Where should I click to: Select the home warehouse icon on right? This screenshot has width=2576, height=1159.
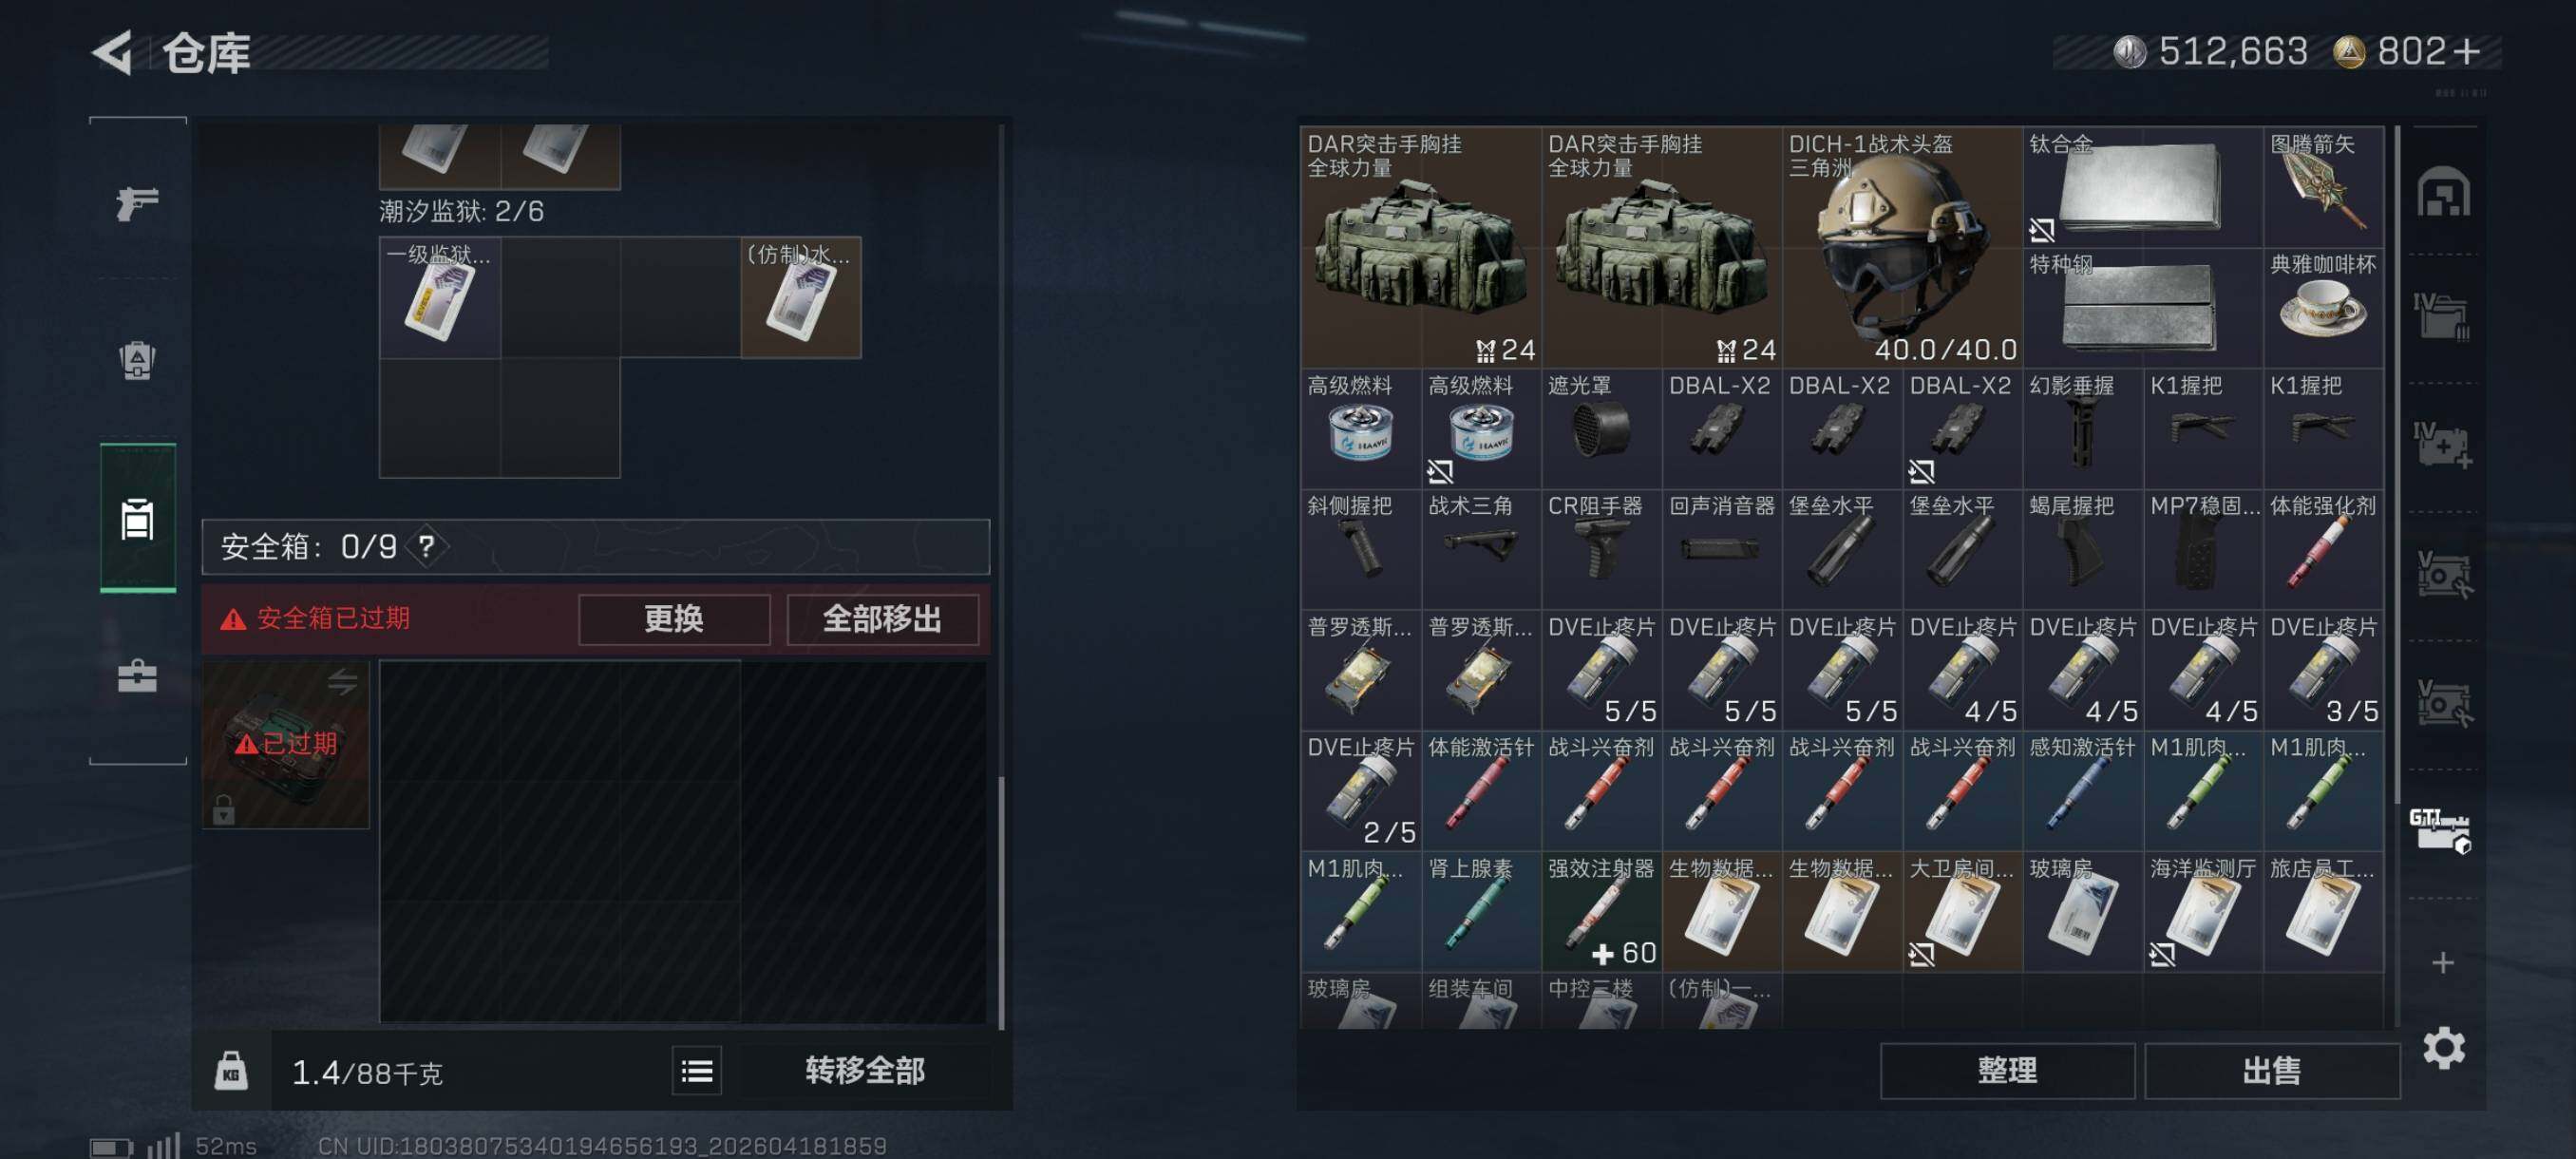(2443, 192)
